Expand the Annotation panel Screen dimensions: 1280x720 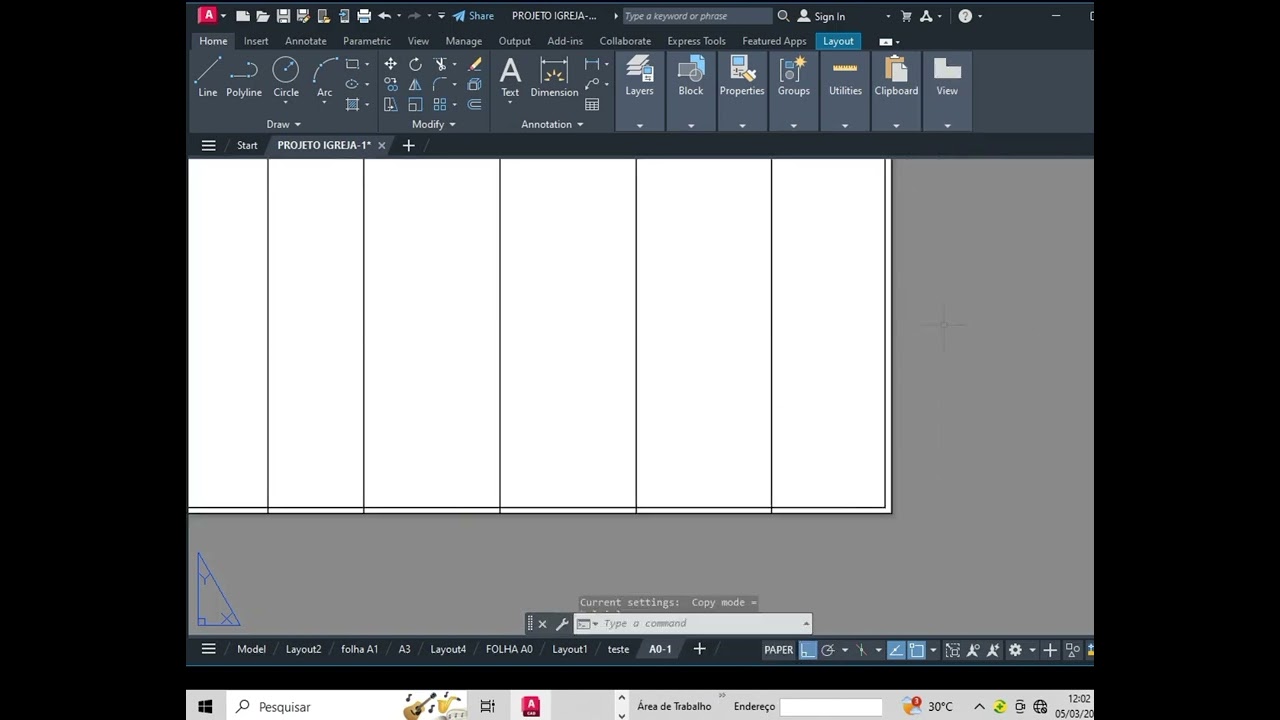[x=553, y=124]
